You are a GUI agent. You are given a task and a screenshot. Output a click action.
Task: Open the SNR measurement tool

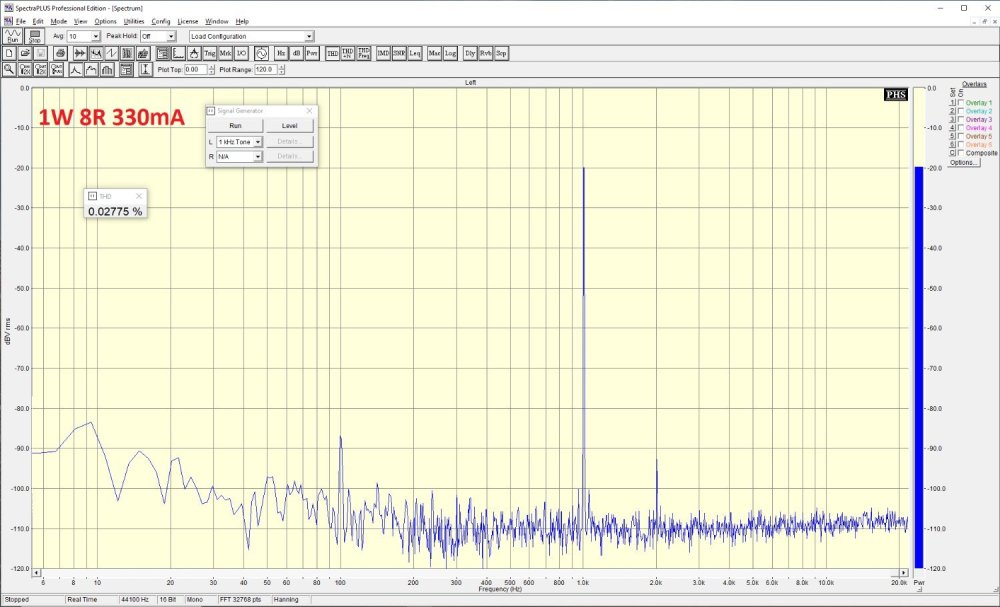click(399, 52)
